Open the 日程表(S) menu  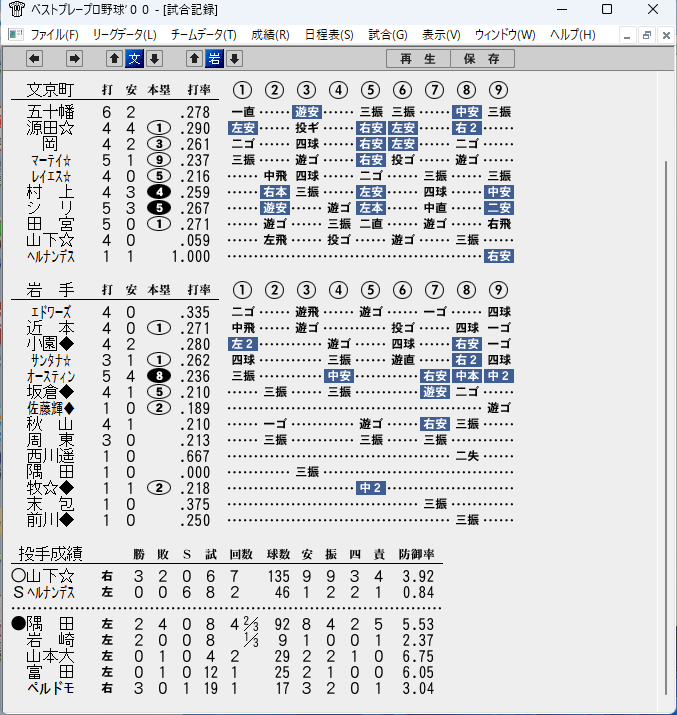click(x=329, y=35)
